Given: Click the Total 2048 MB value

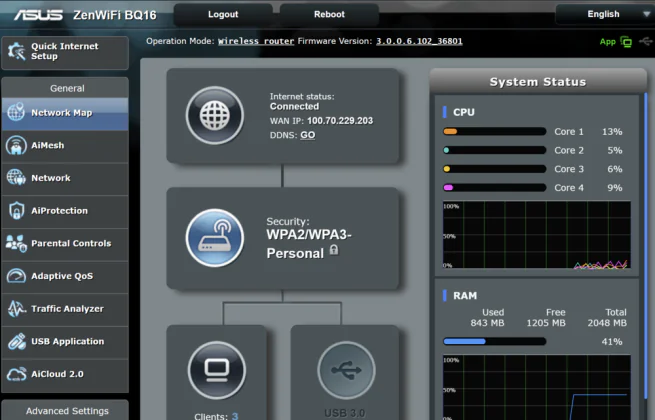Looking at the screenshot, I should 607,323.
